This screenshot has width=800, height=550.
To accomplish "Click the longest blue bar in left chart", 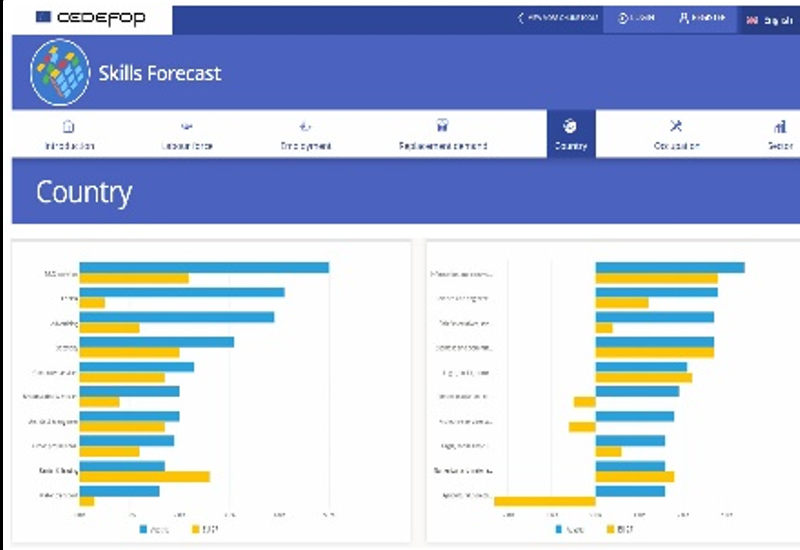I will pos(204,267).
